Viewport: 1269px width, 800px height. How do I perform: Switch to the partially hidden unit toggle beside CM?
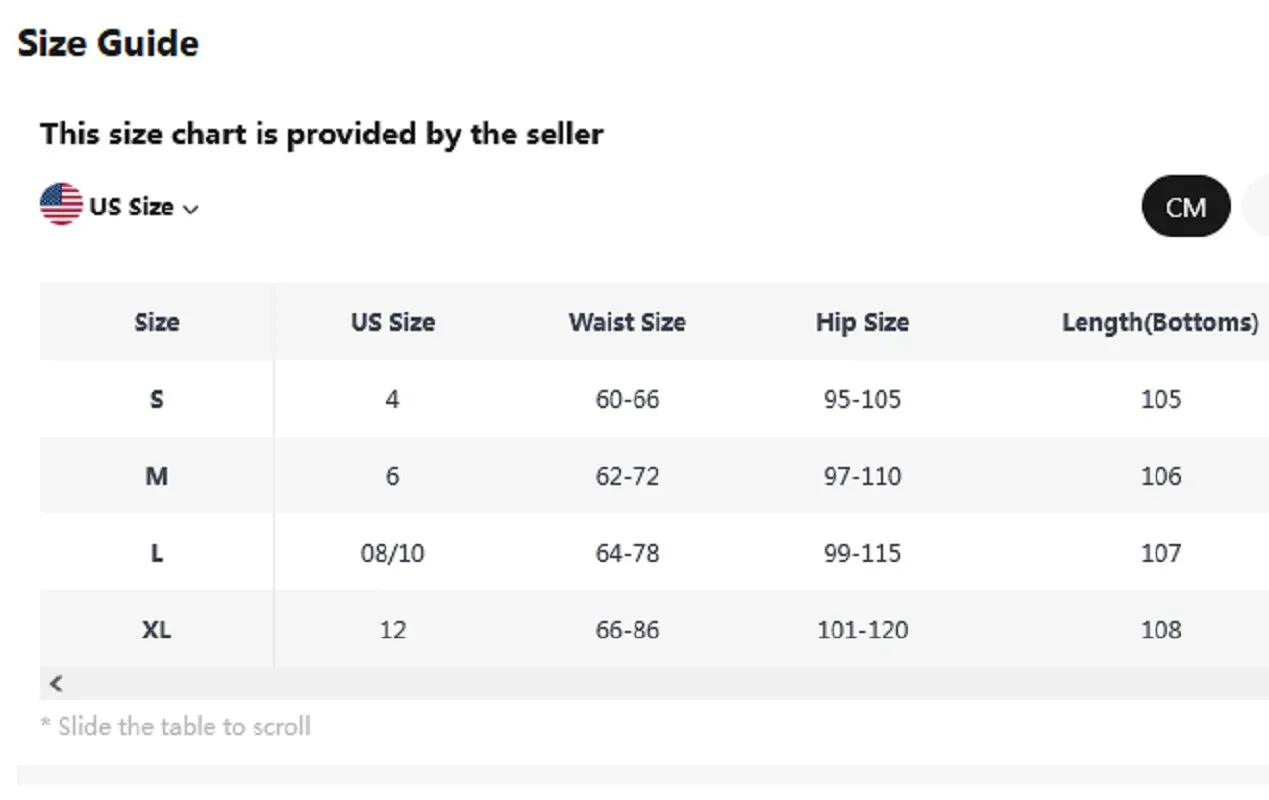[x=1256, y=206]
